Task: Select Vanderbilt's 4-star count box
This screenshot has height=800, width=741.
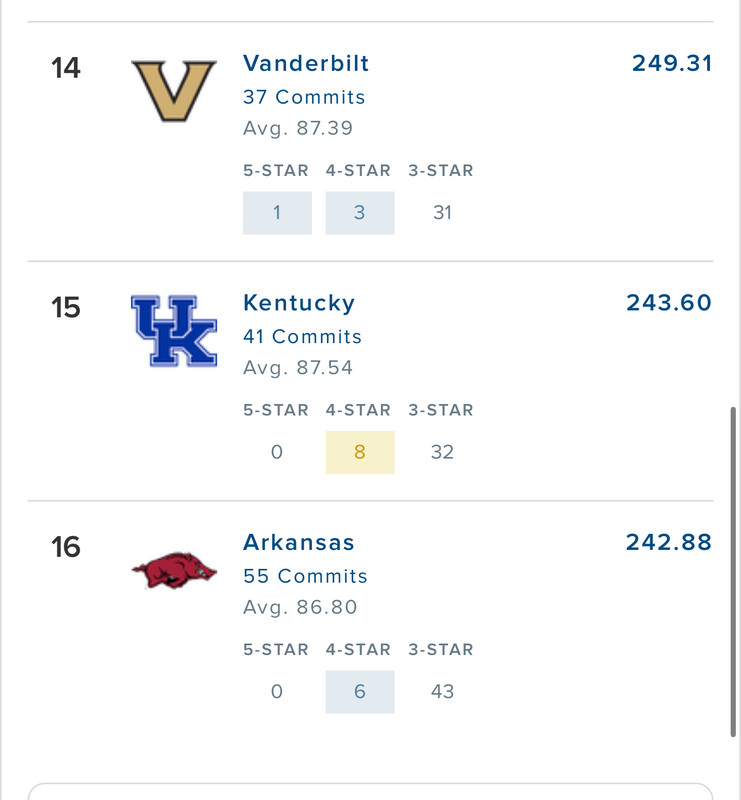Action: pos(360,212)
